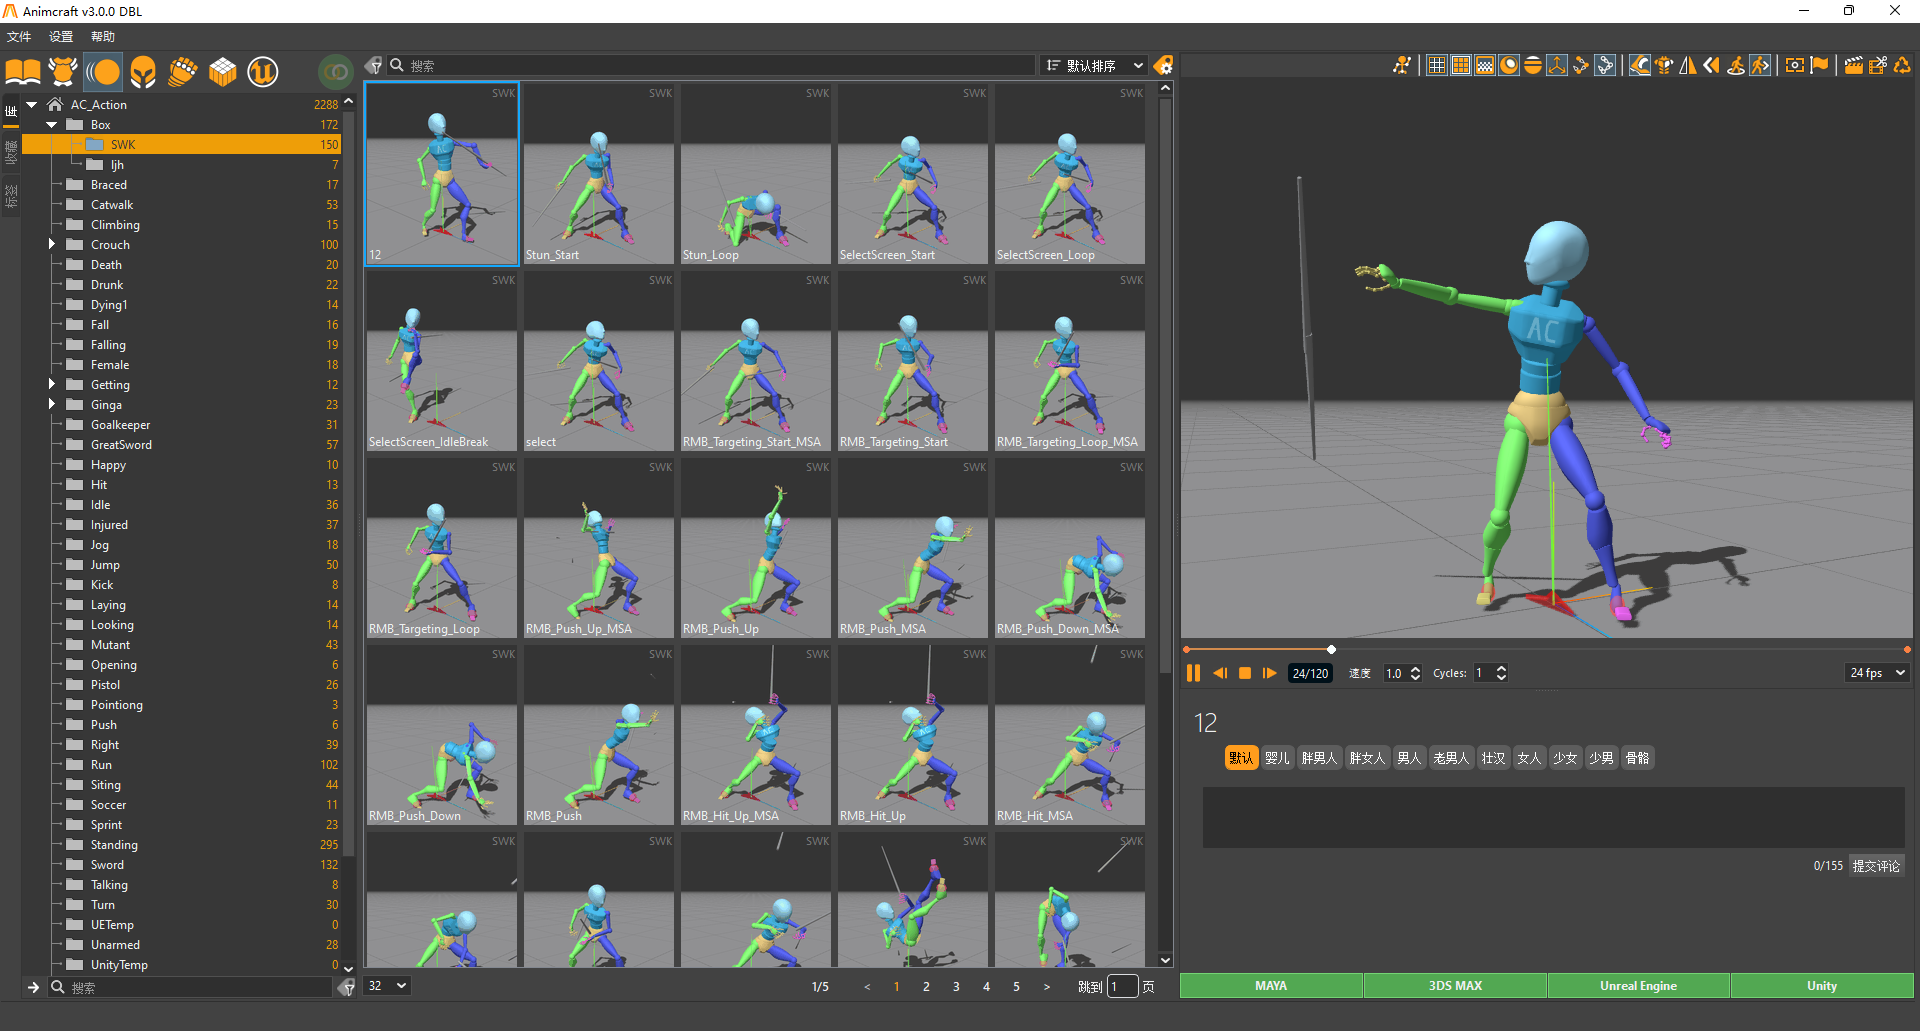
Task: Open the 默认排序 sort dropdown
Action: (x=1094, y=66)
